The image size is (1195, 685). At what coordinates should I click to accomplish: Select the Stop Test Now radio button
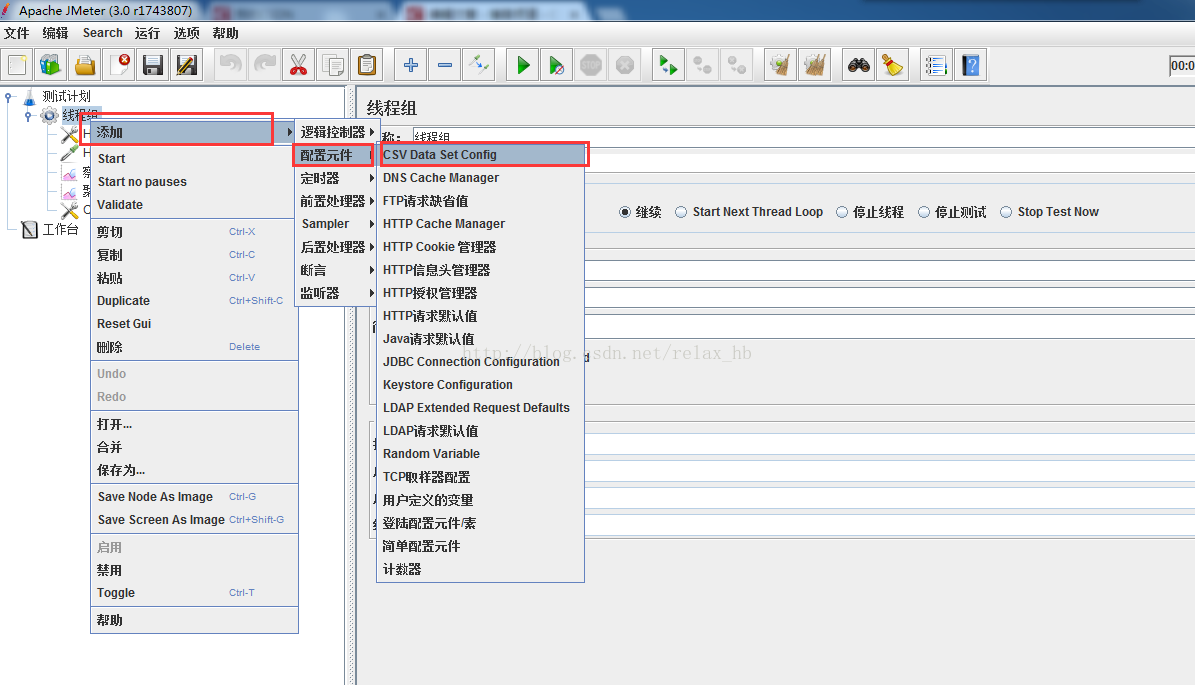tap(1006, 212)
